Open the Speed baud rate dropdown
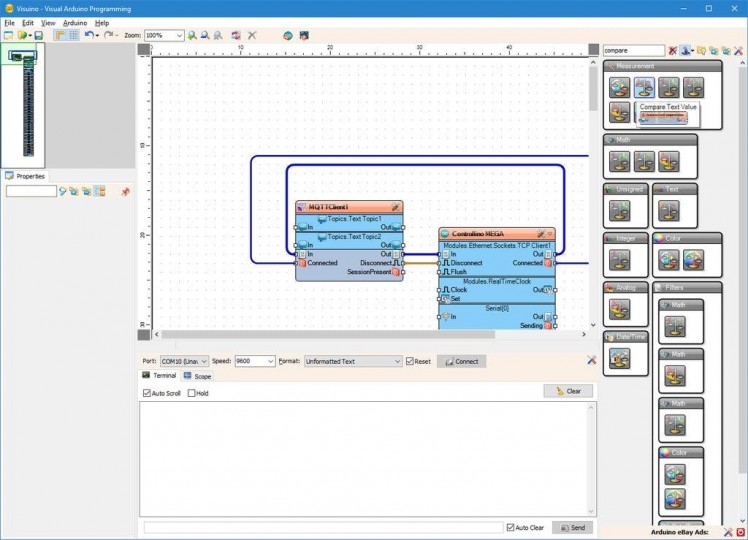The width and height of the screenshot is (748, 540). coord(269,361)
